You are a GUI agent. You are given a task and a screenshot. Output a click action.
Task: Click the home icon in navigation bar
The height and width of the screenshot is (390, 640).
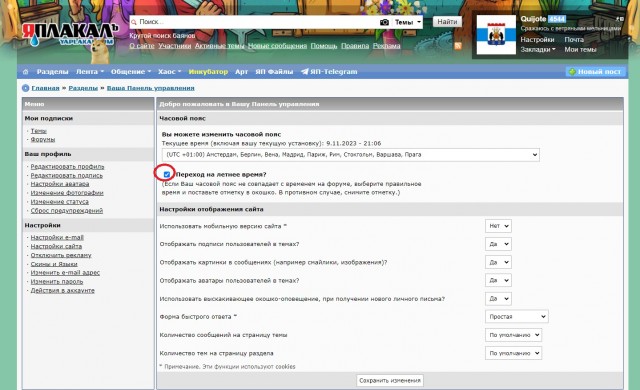pos(26,72)
